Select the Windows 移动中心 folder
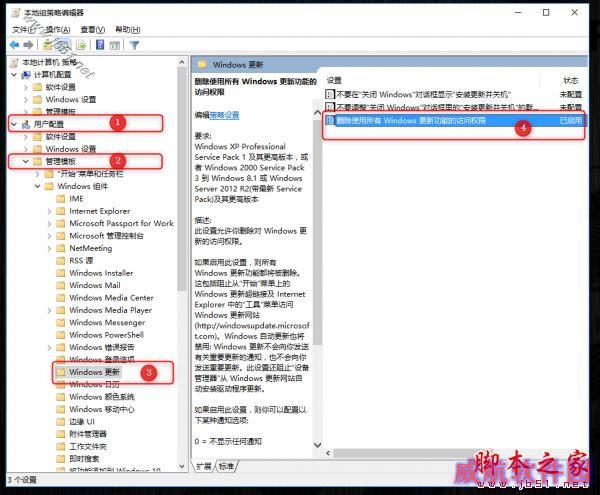The image size is (600, 495). (x=102, y=409)
